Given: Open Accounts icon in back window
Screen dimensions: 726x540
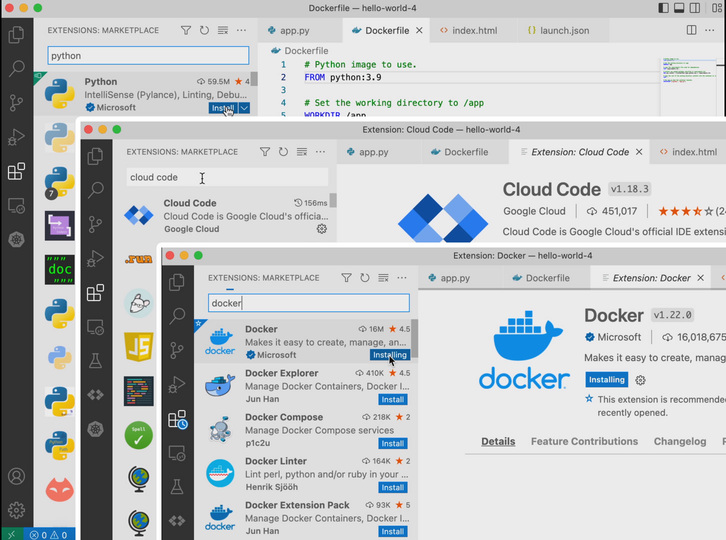Looking at the screenshot, I should click(x=16, y=476).
